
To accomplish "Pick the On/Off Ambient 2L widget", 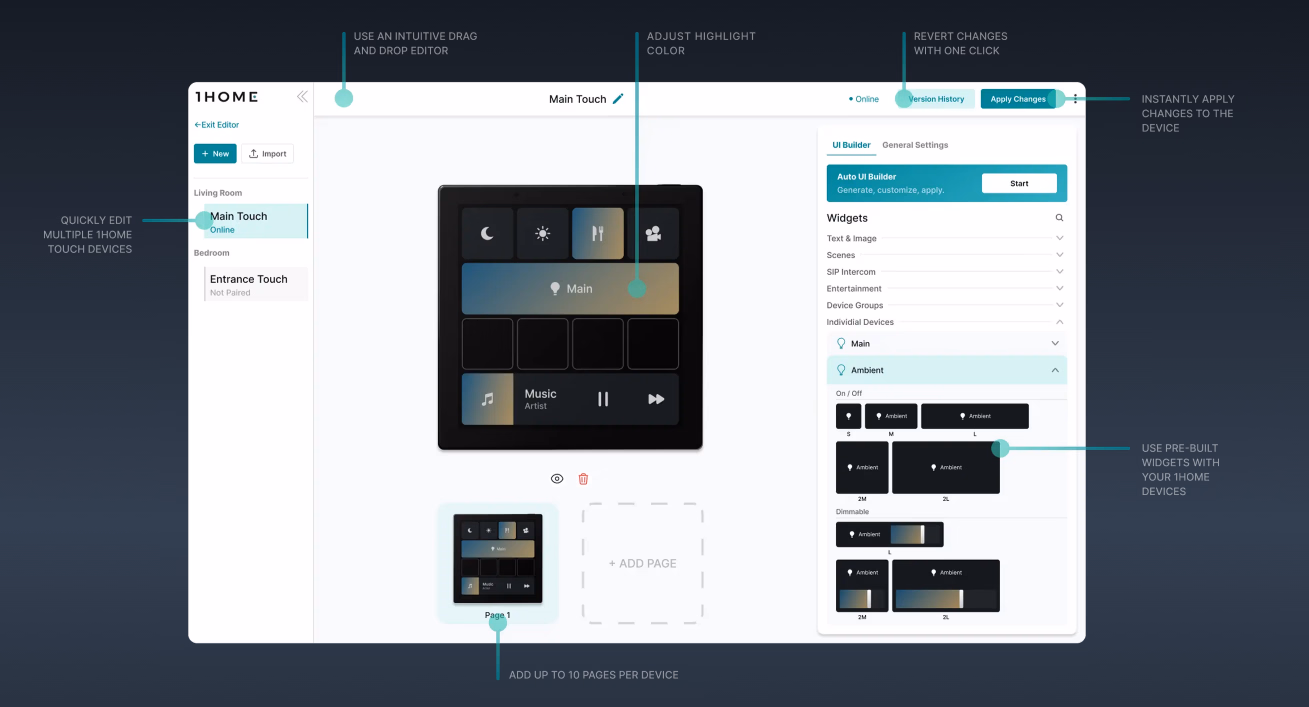I will [946, 467].
